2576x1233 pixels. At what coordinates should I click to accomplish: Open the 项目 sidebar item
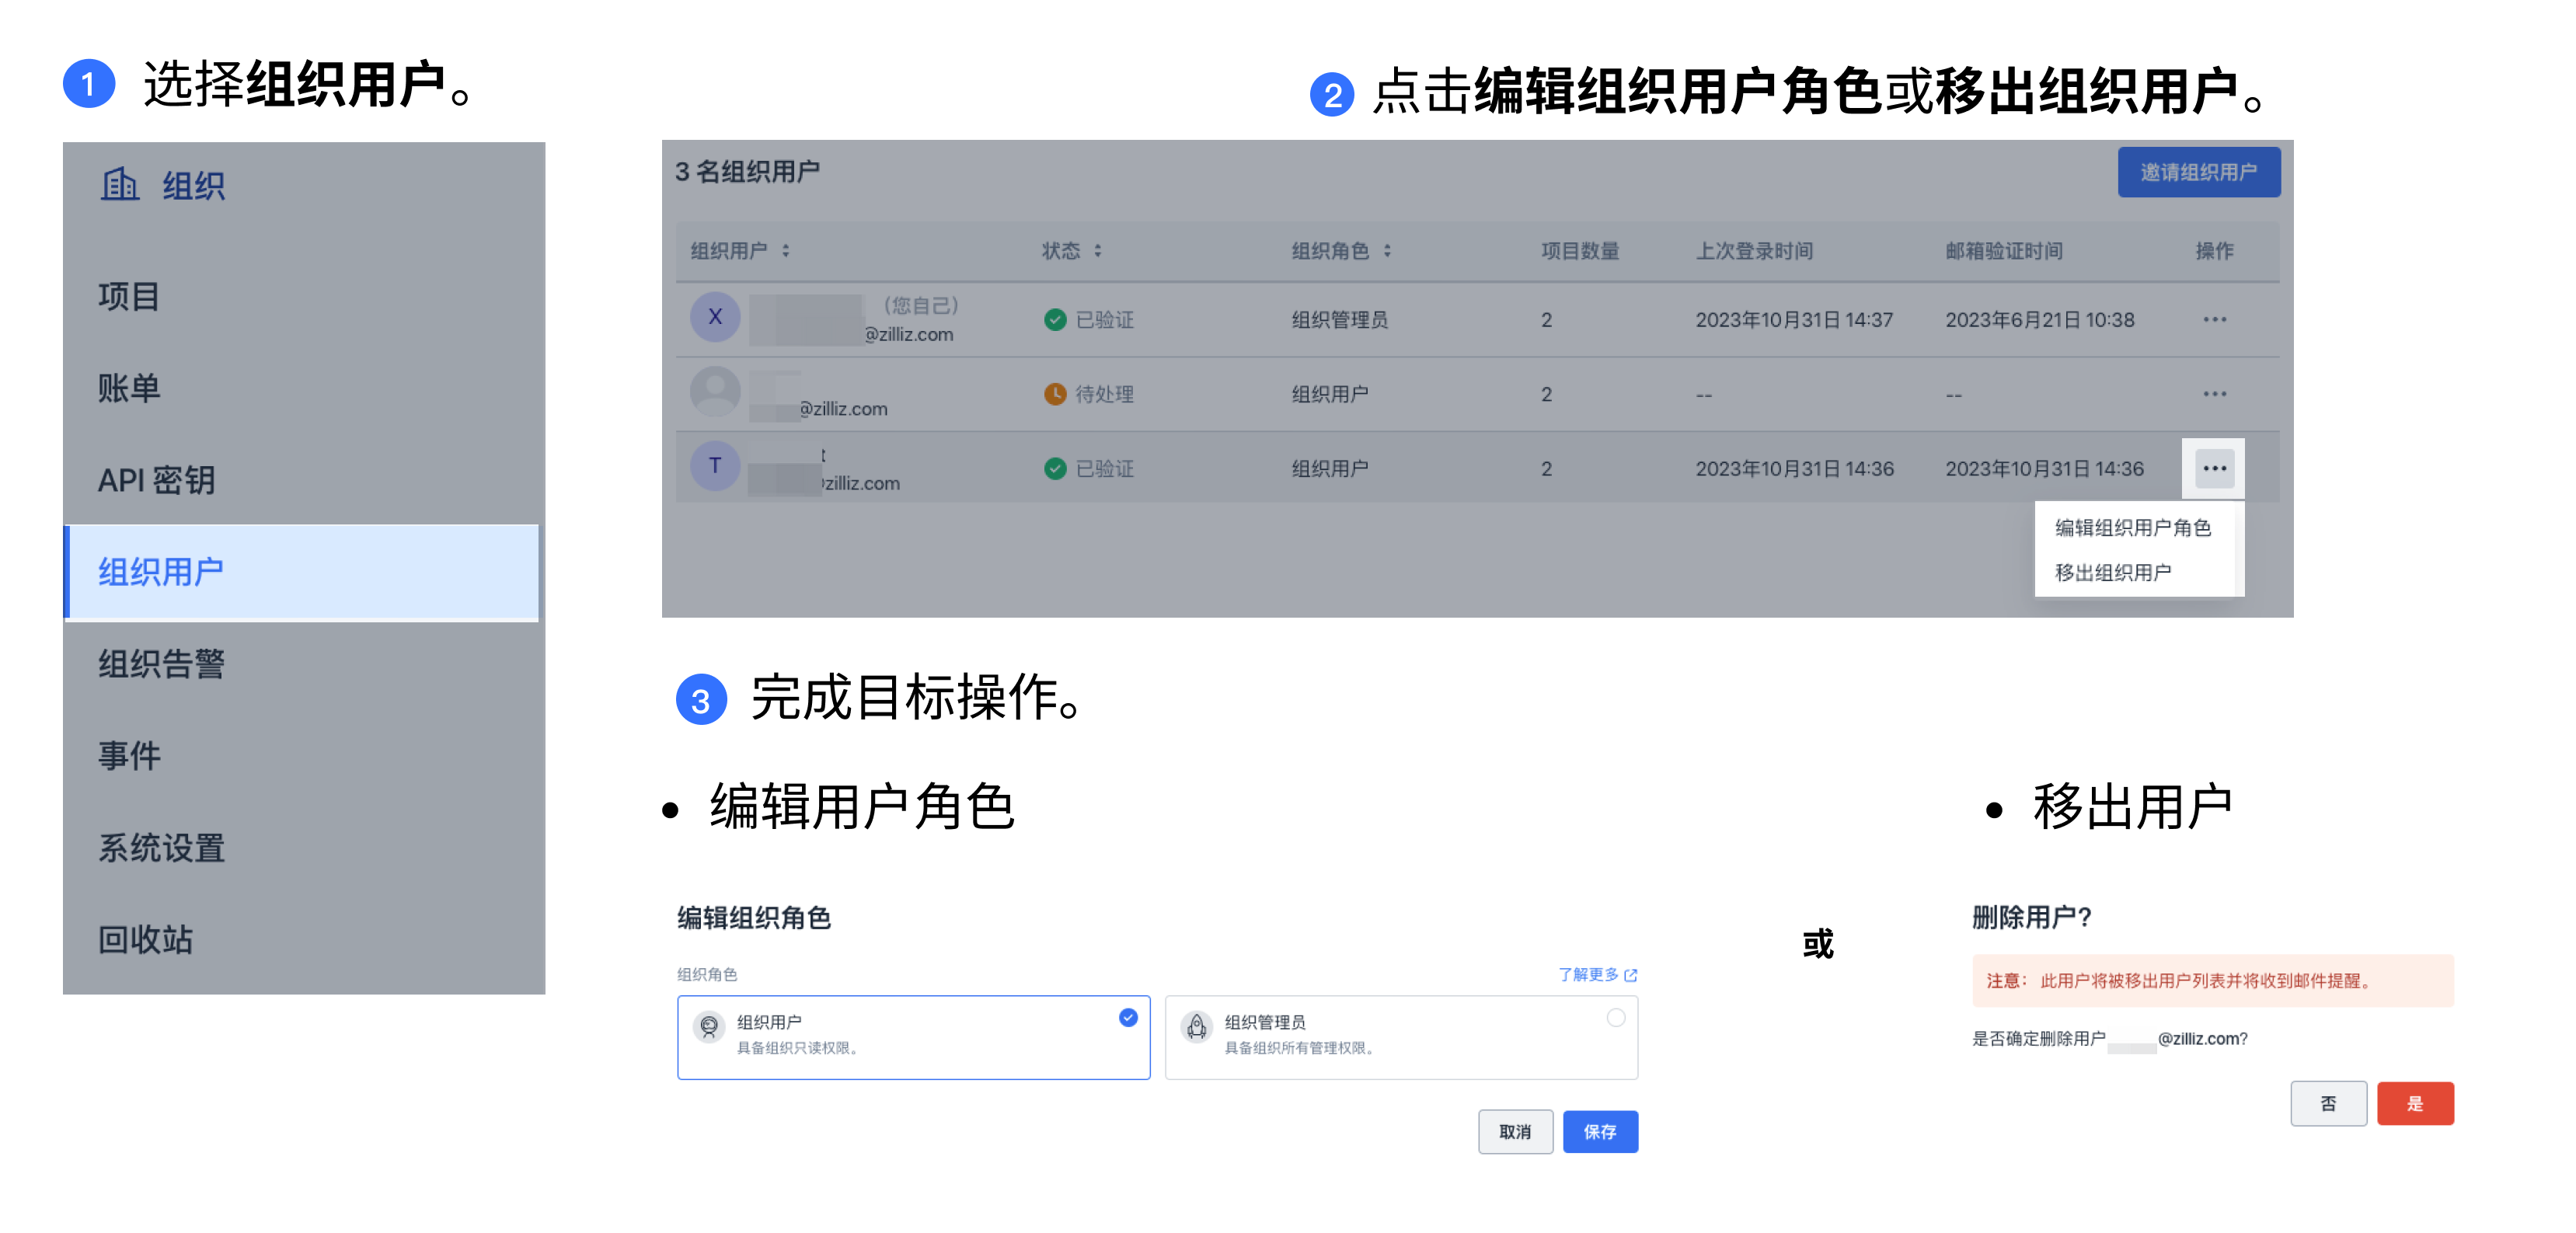click(128, 296)
